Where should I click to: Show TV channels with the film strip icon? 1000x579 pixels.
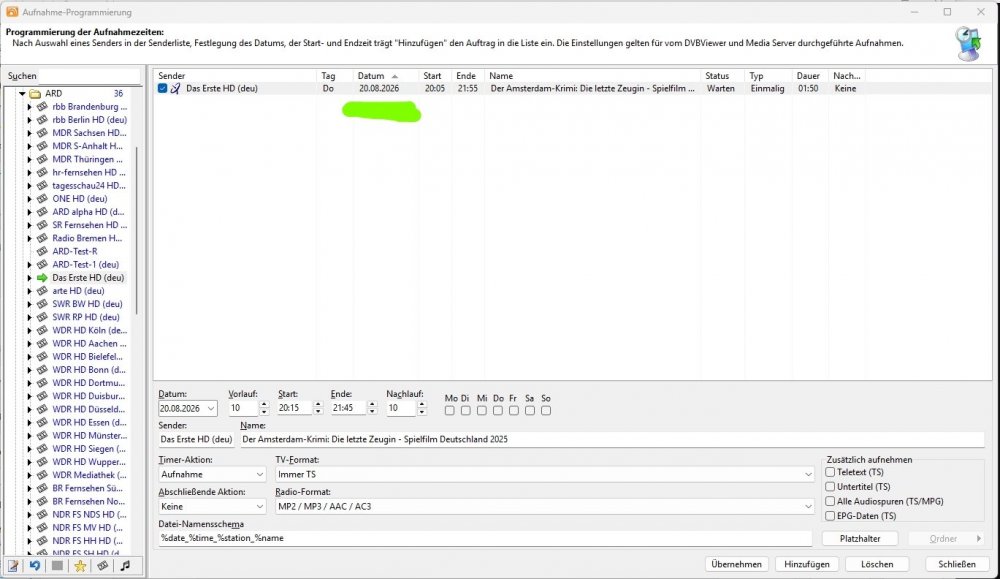click(102, 566)
